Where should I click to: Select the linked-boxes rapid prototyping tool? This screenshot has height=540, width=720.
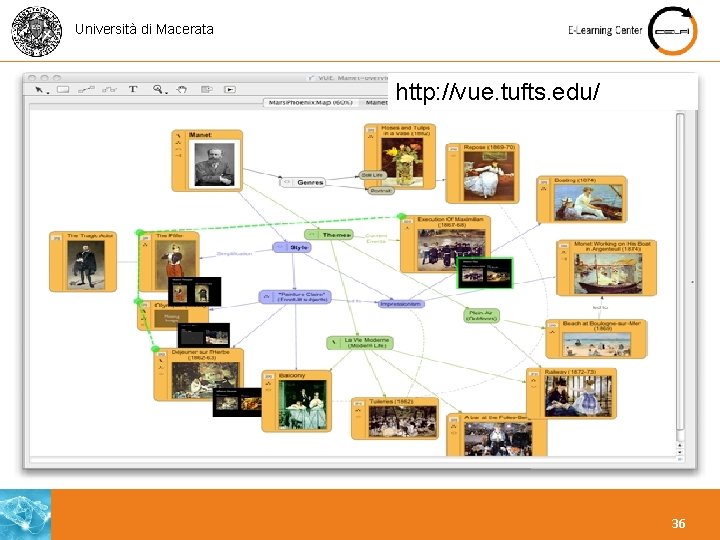(x=109, y=90)
